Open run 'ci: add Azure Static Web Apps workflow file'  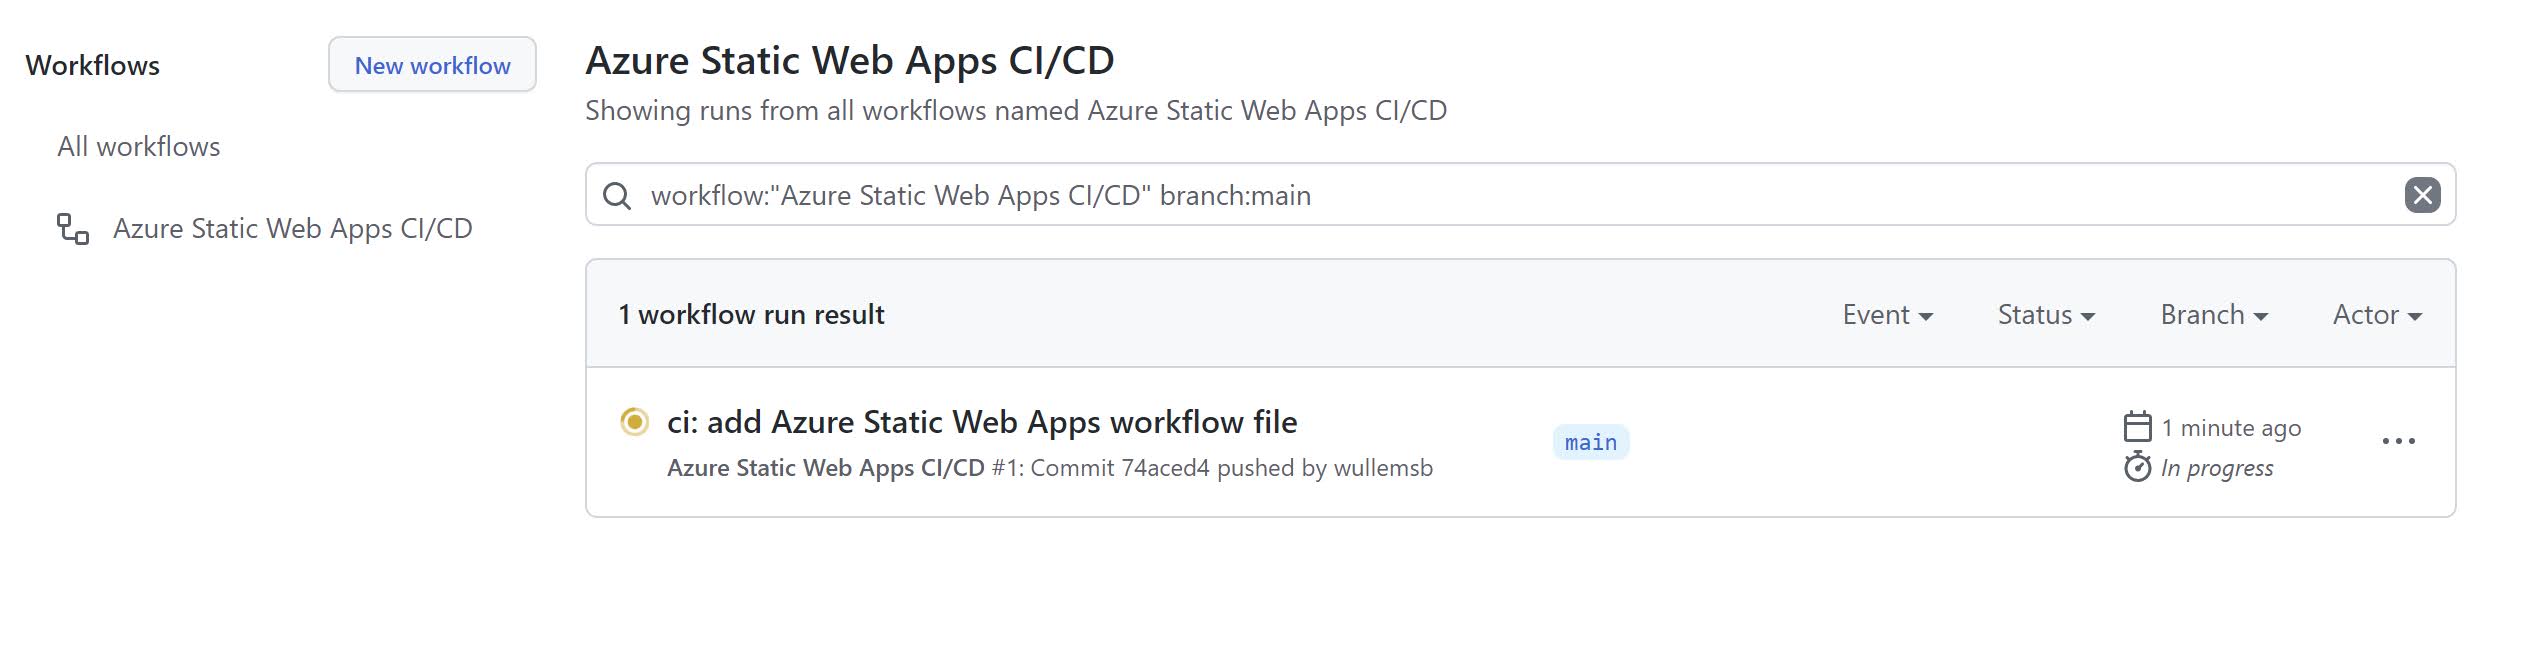981,422
